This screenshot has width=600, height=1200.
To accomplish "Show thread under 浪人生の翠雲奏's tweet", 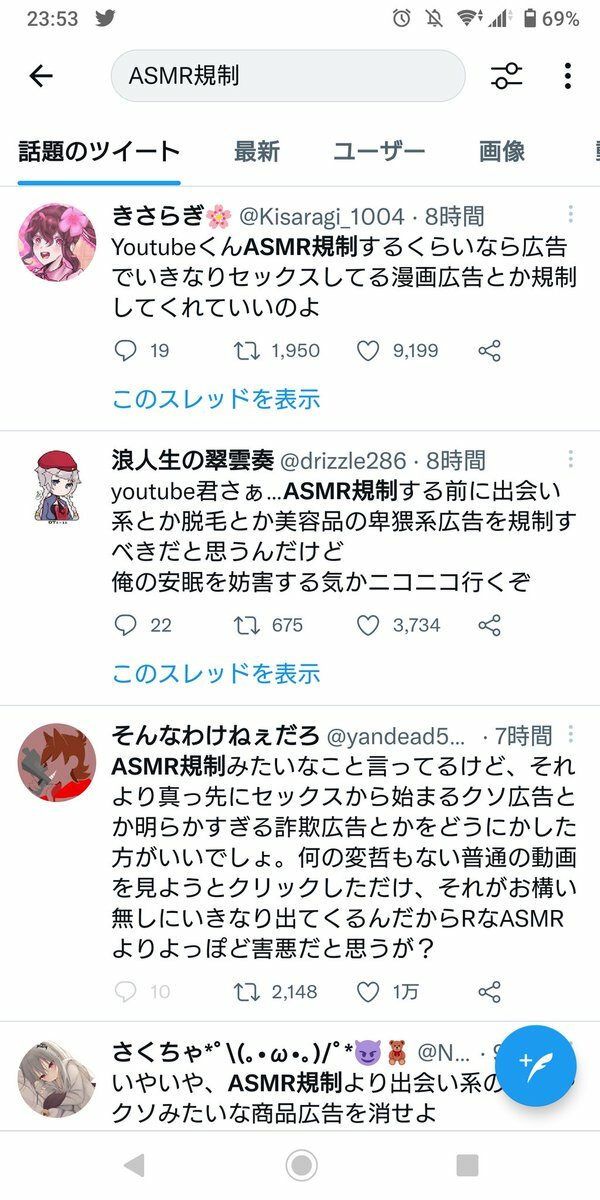I will point(216,673).
